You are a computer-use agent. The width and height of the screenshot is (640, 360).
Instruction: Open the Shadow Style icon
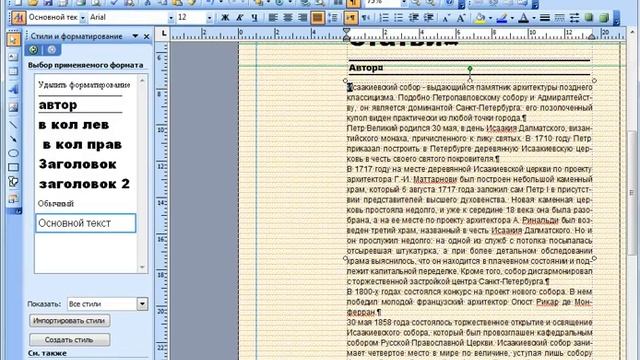(x=589, y=18)
